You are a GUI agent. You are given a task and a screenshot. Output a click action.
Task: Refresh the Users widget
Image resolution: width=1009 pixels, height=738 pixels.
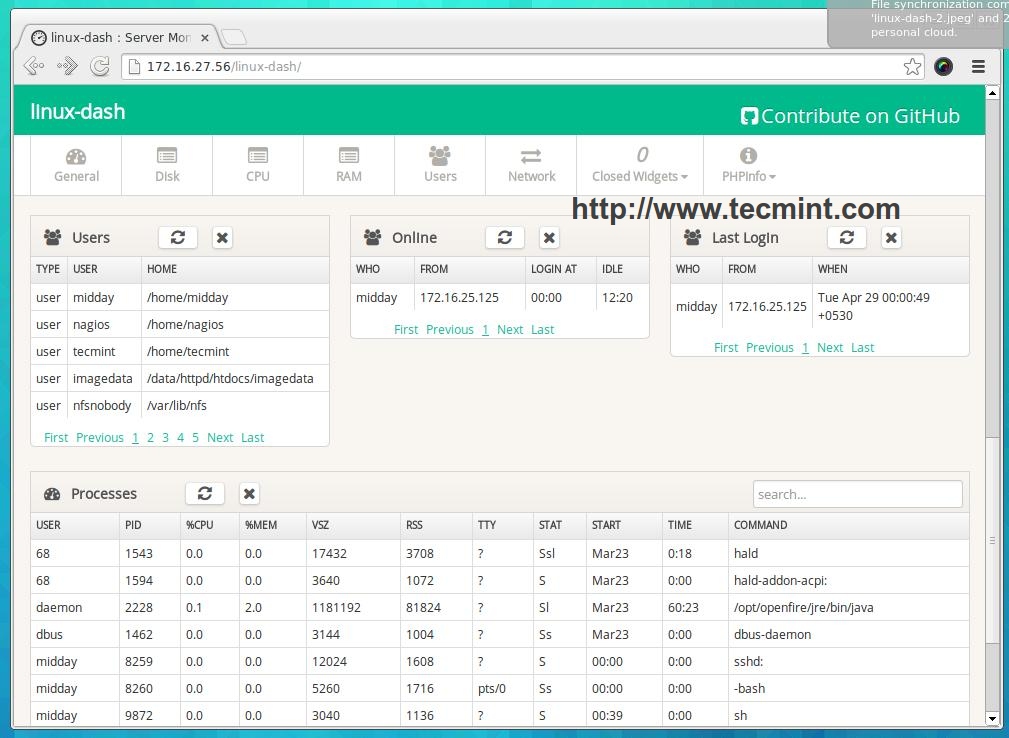click(x=178, y=237)
